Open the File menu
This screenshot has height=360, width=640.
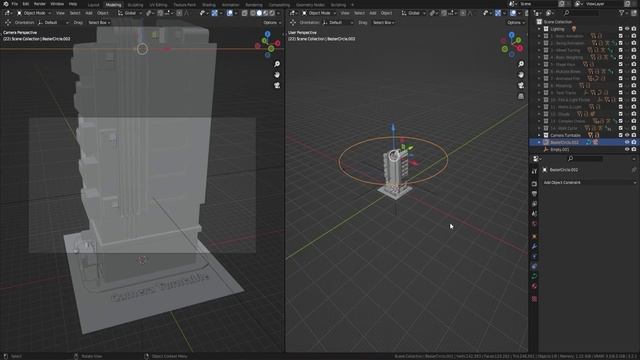pyautogui.click(x=15, y=4)
